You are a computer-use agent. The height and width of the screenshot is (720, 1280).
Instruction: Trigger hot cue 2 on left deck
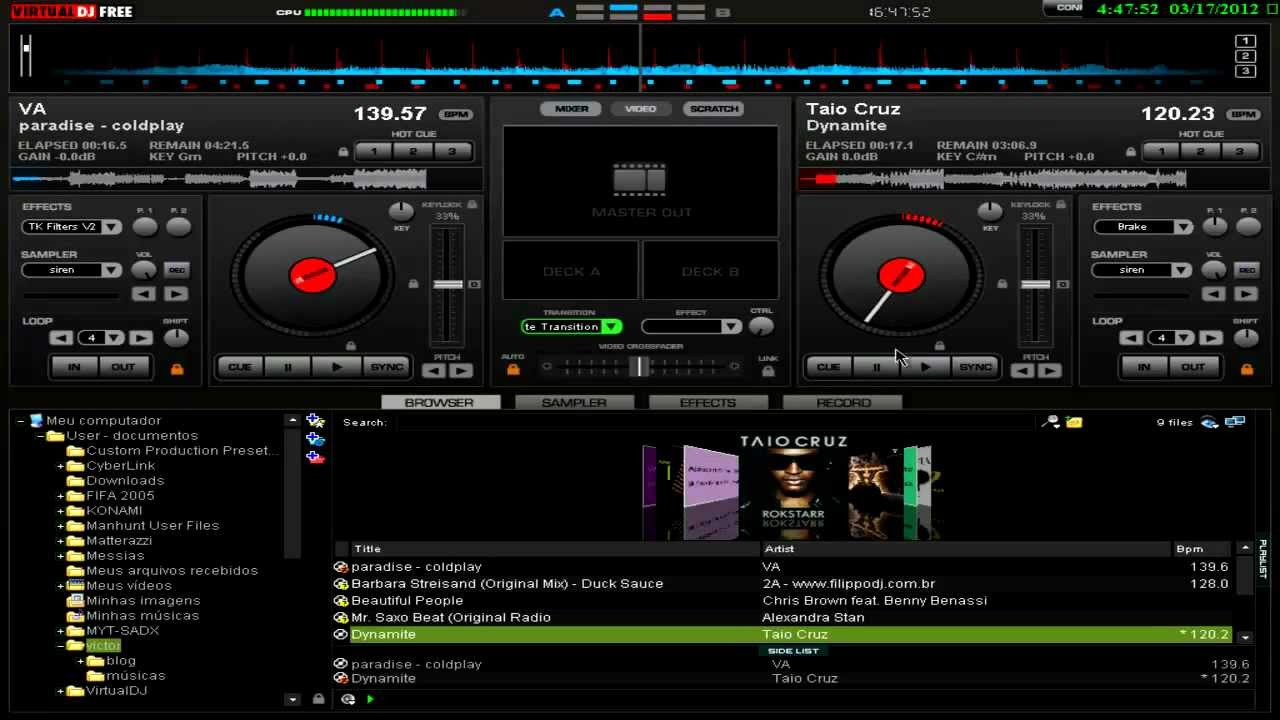[413, 152]
